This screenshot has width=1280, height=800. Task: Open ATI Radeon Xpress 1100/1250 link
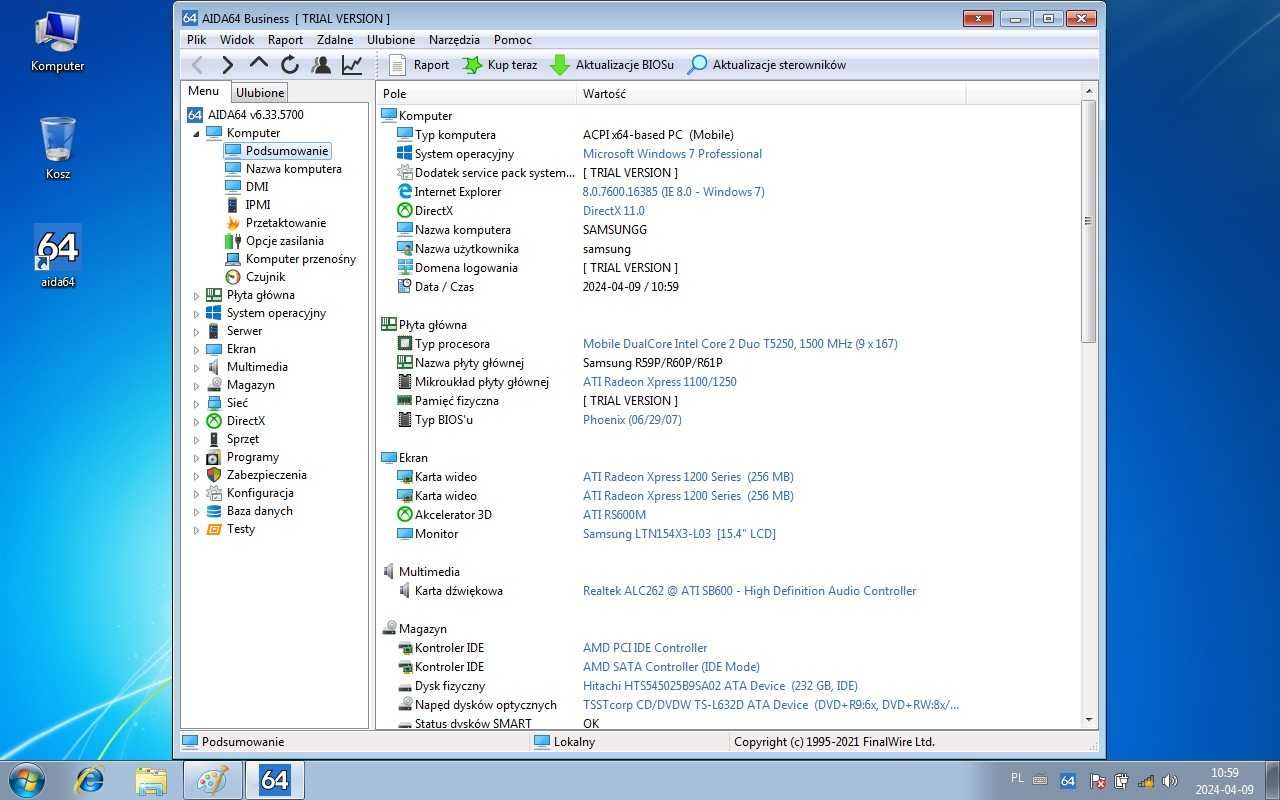click(x=660, y=382)
